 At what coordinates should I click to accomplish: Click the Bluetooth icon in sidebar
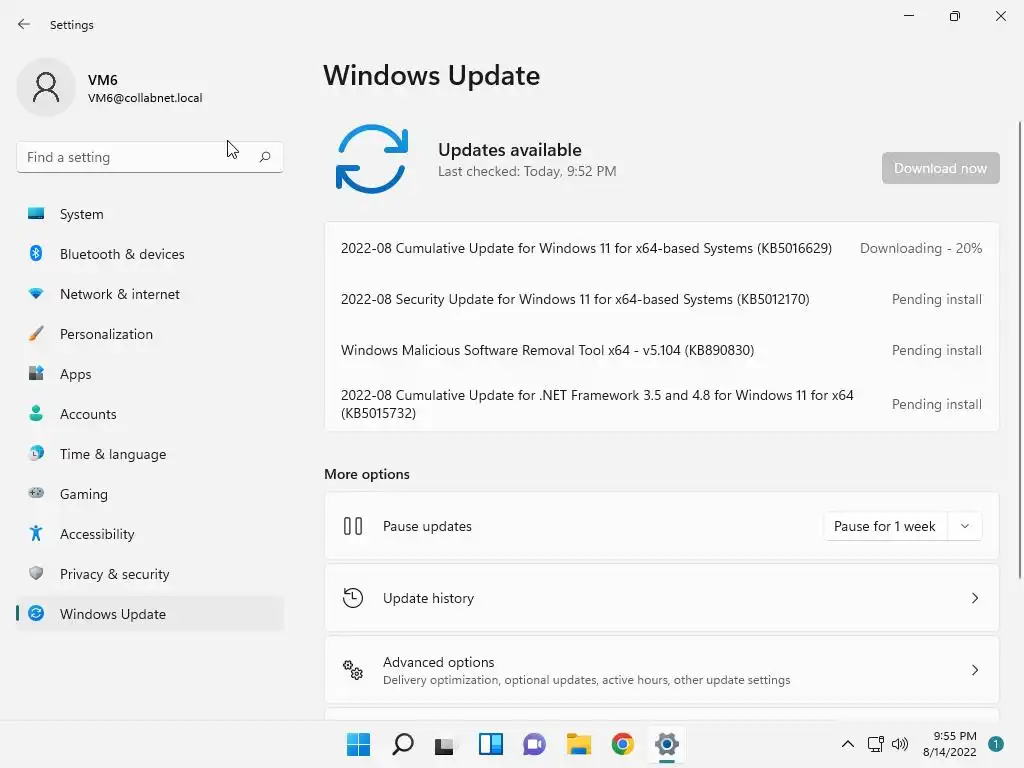coord(36,253)
